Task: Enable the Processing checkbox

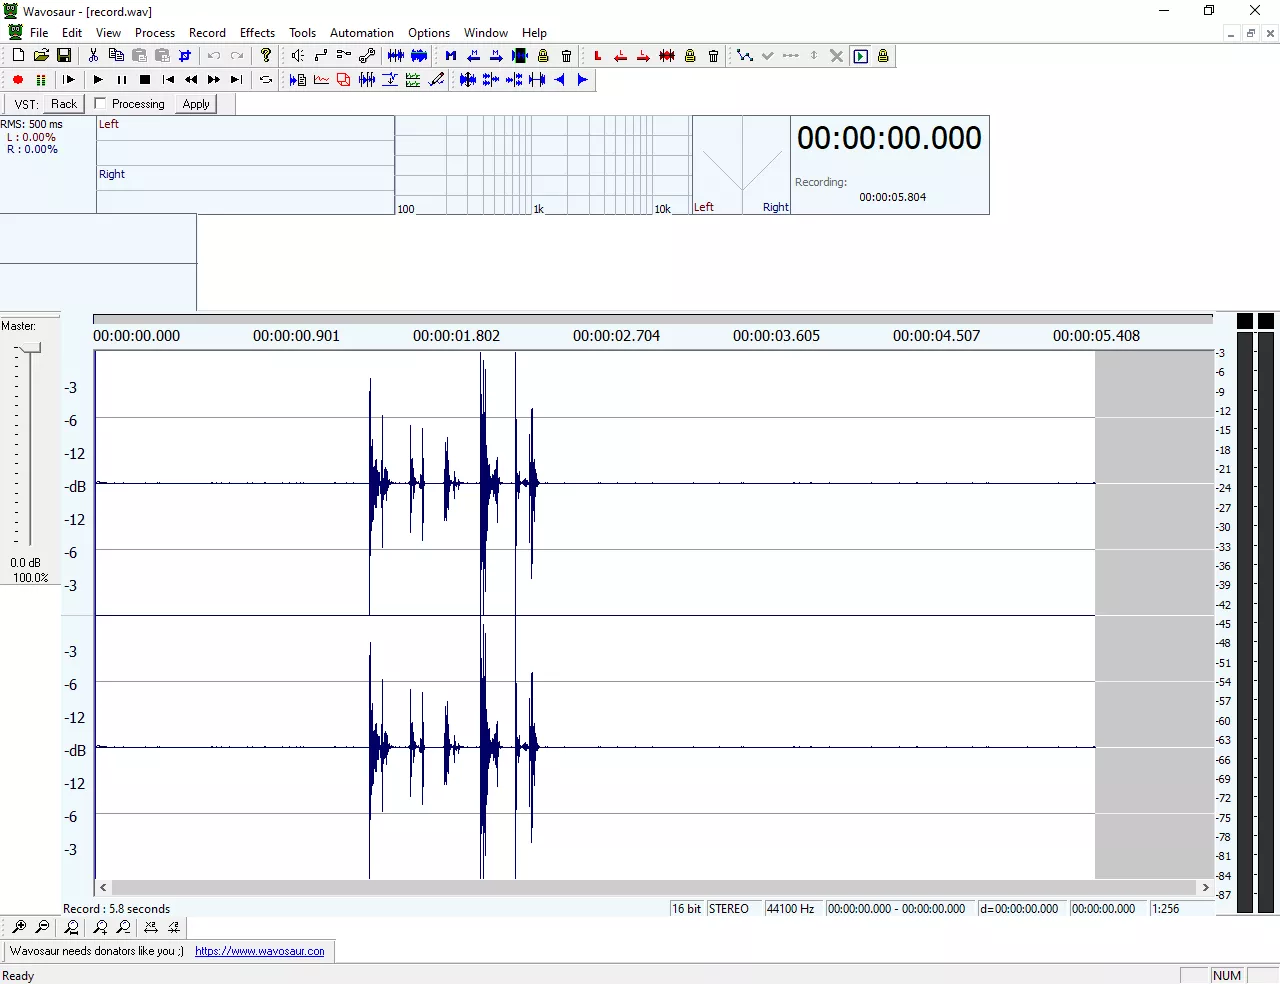Action: 100,103
